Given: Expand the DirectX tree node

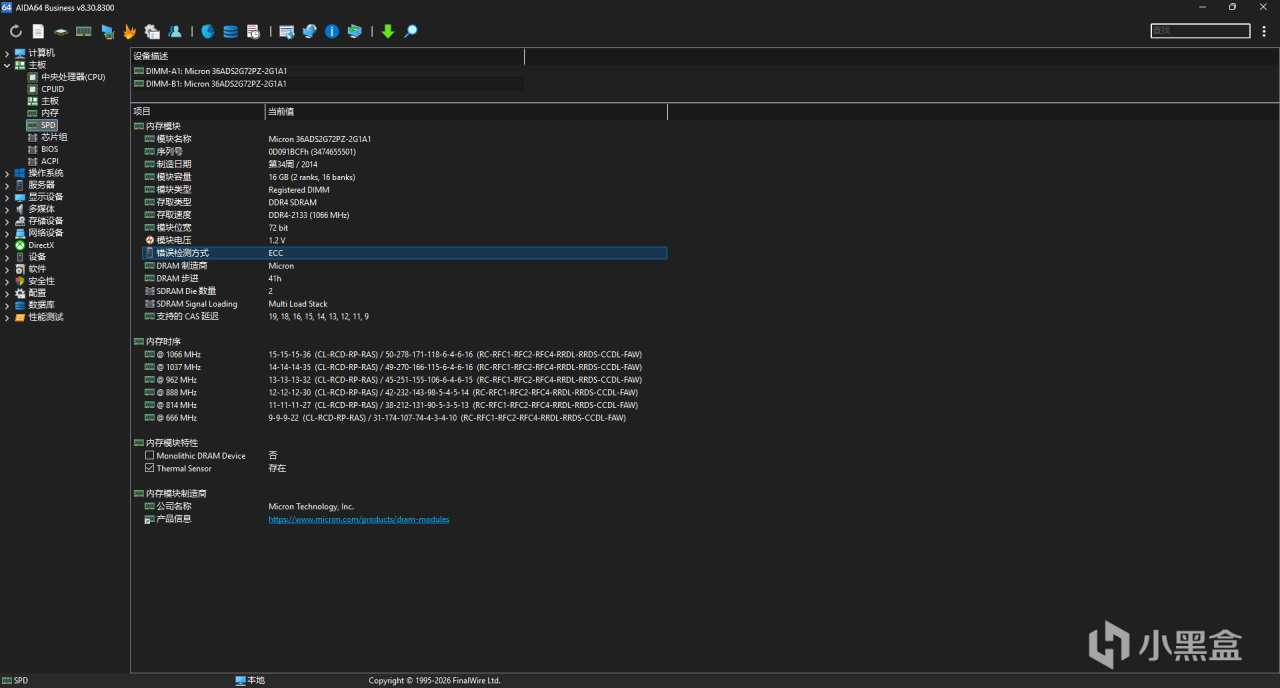Looking at the screenshot, I should click(x=7, y=245).
